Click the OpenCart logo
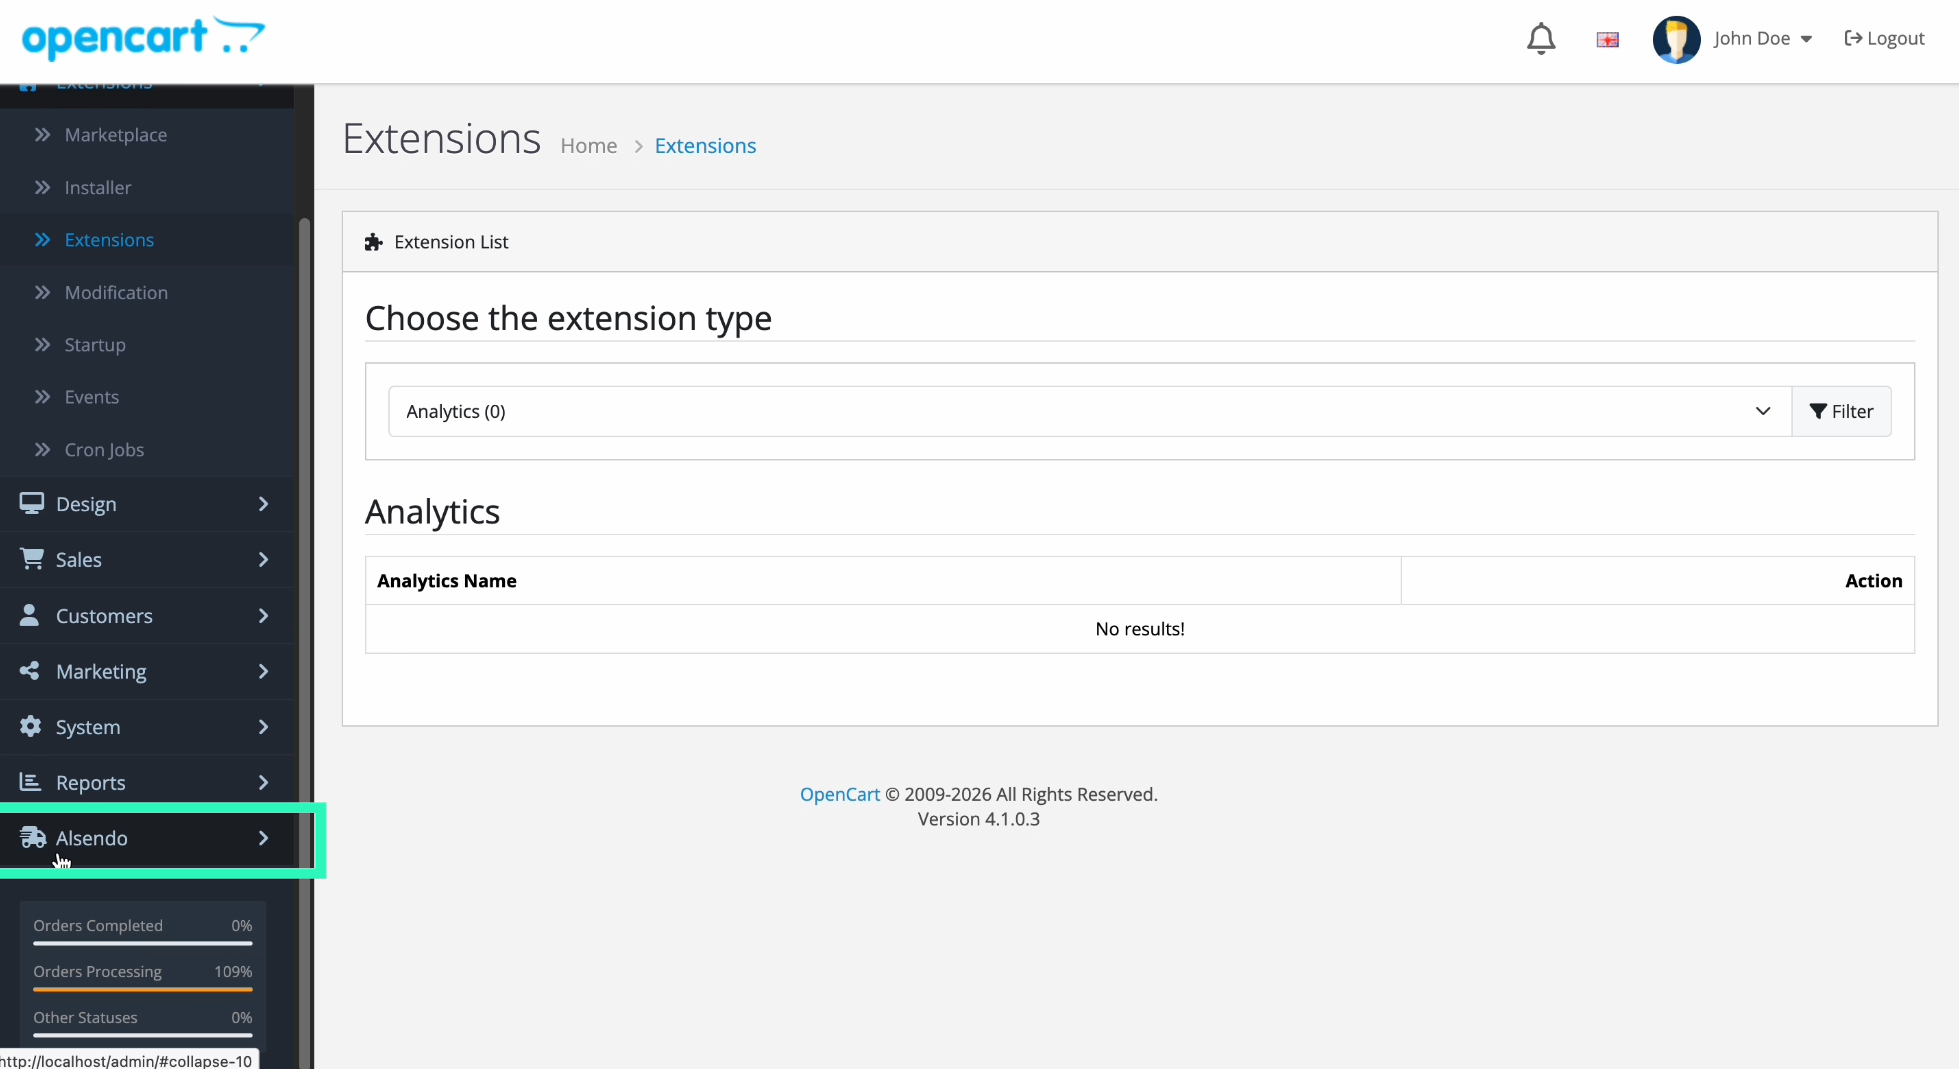 (x=143, y=38)
